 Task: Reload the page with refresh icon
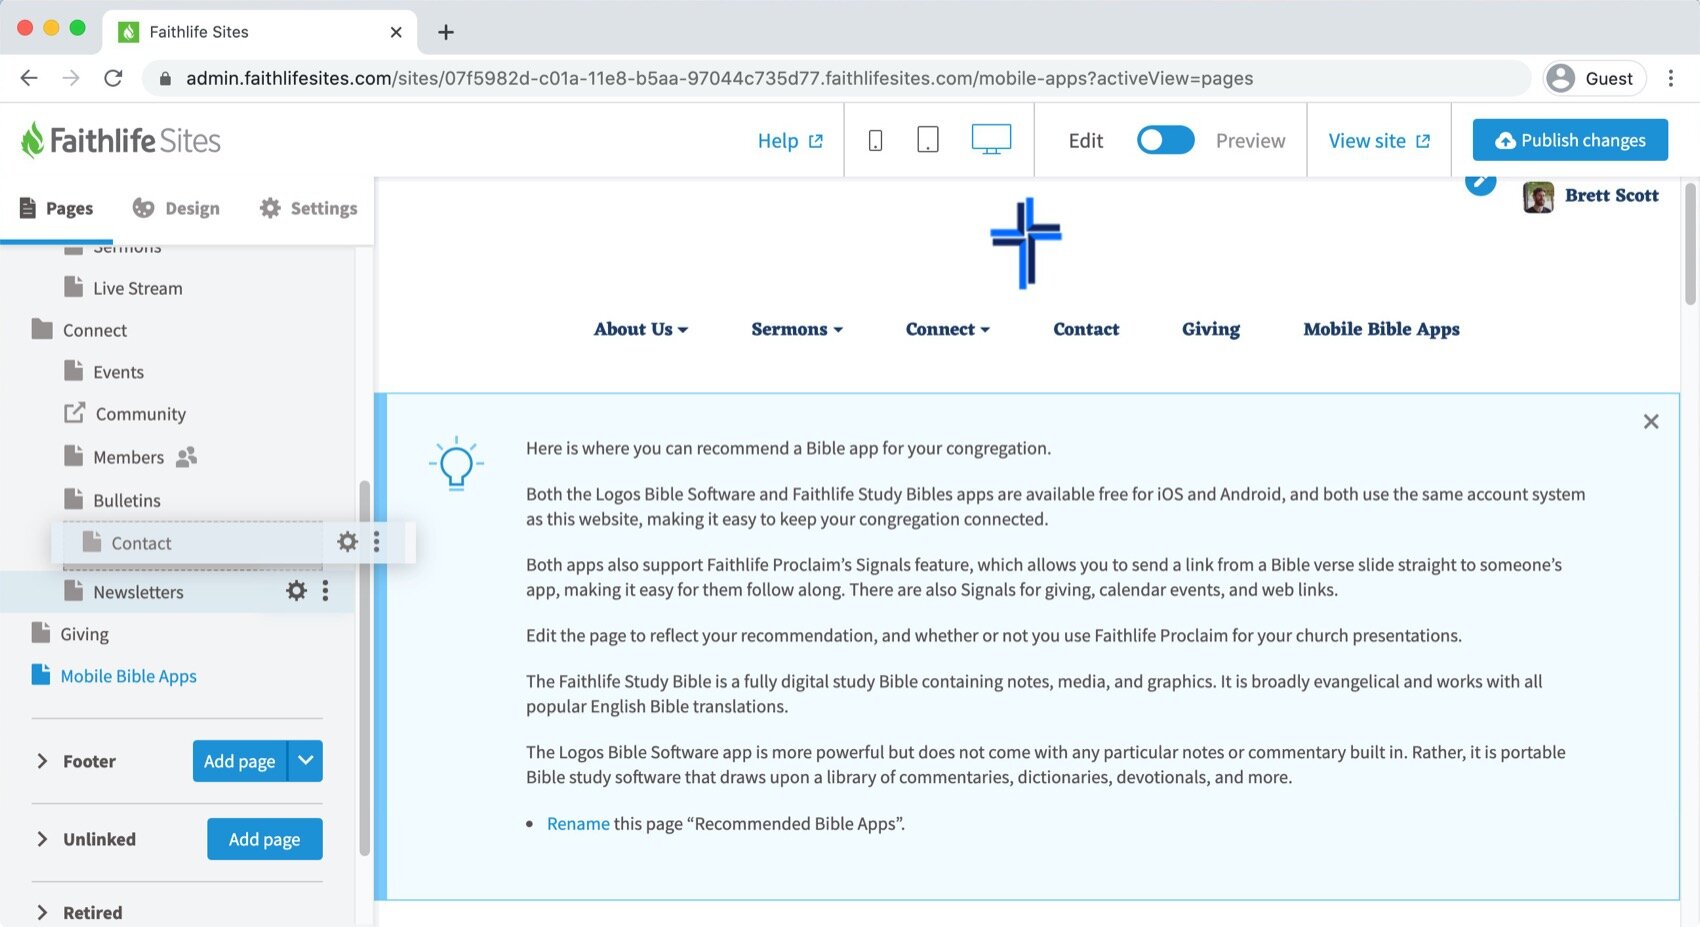113,78
